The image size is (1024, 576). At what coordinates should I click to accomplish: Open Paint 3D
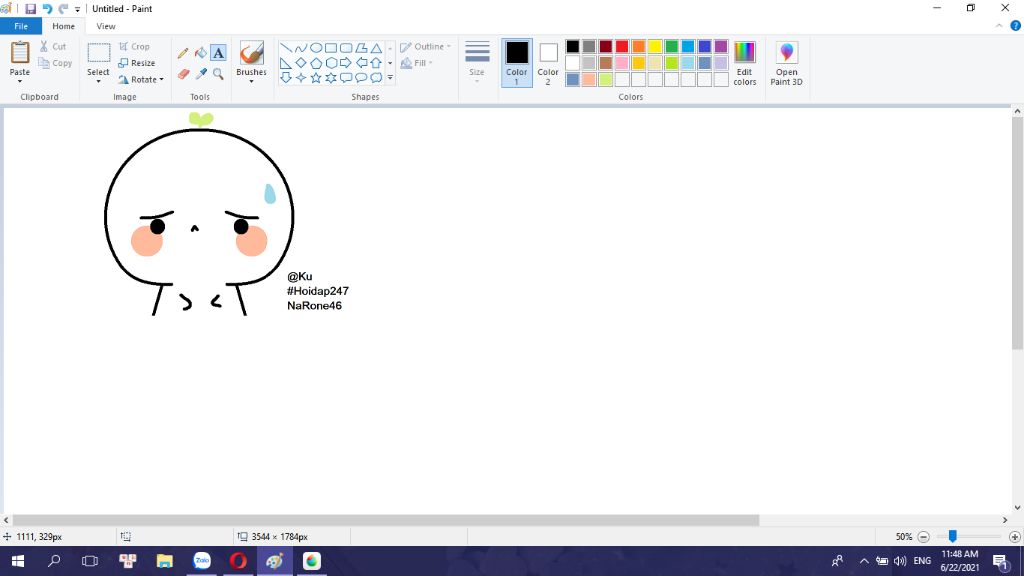tap(786, 63)
